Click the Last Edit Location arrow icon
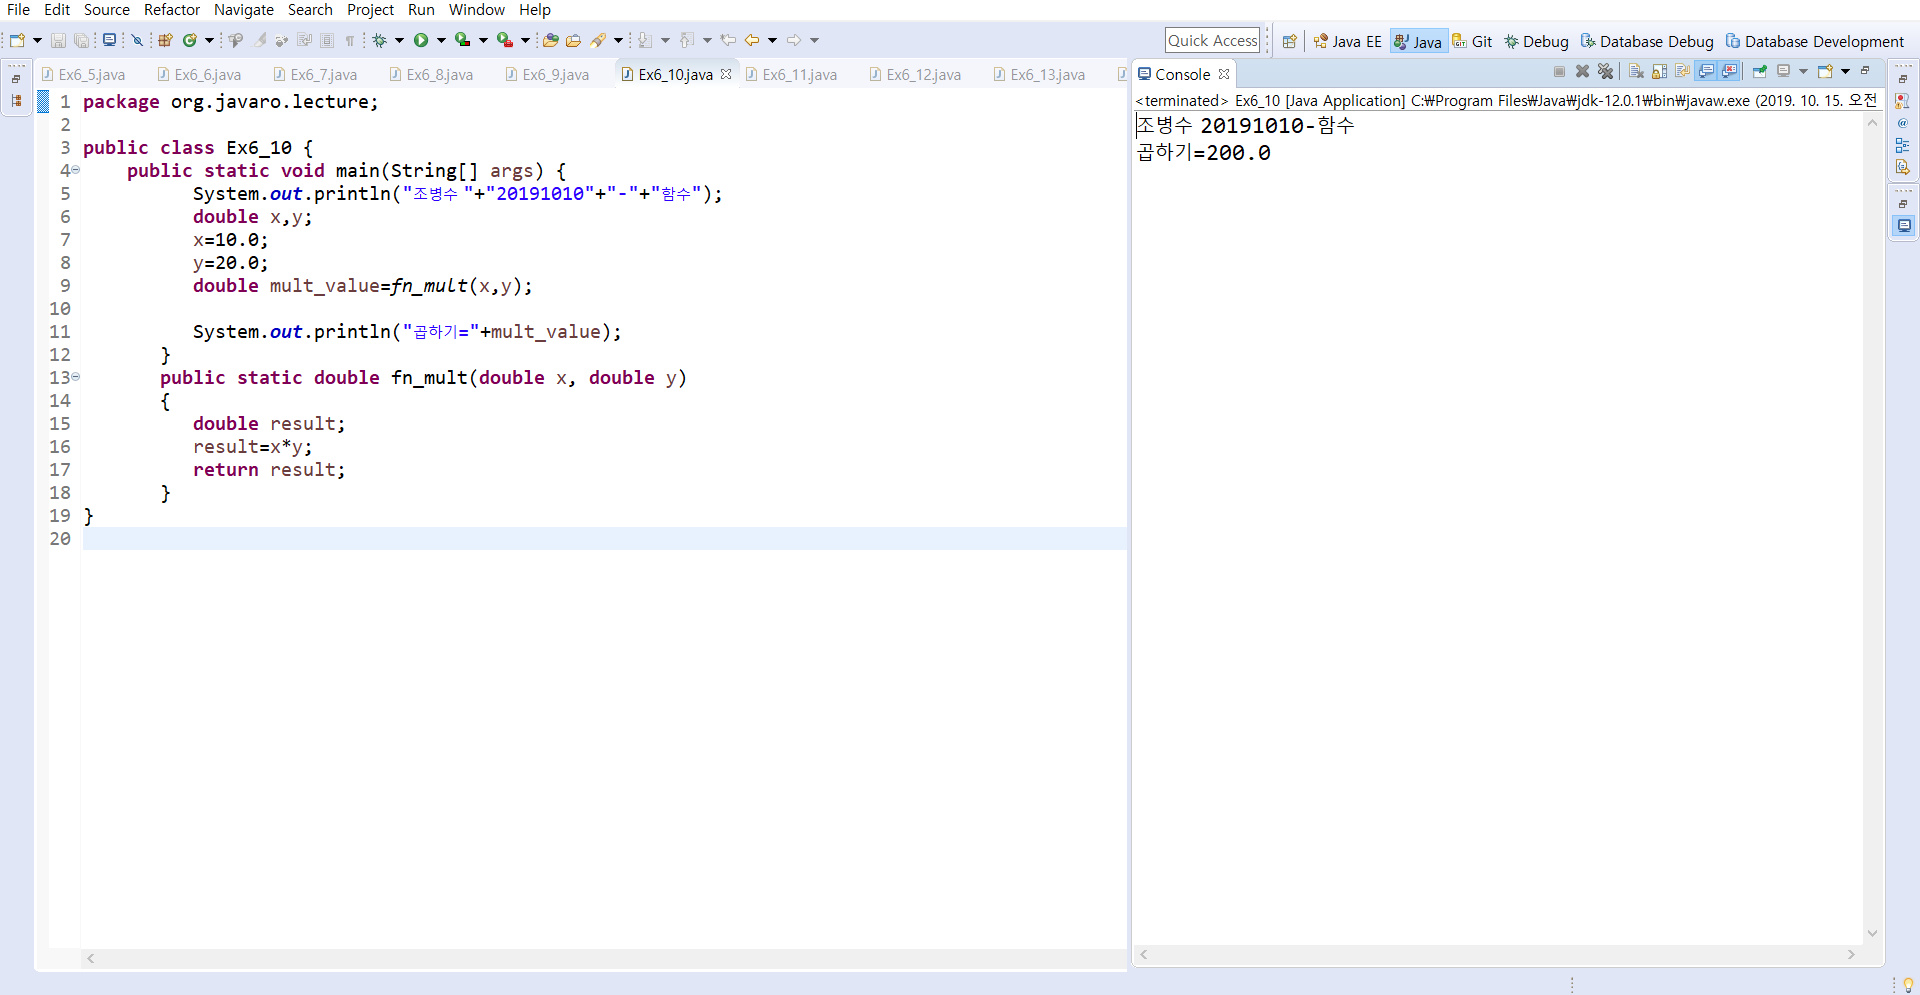Screen dimensions: 1920x995 click(728, 40)
